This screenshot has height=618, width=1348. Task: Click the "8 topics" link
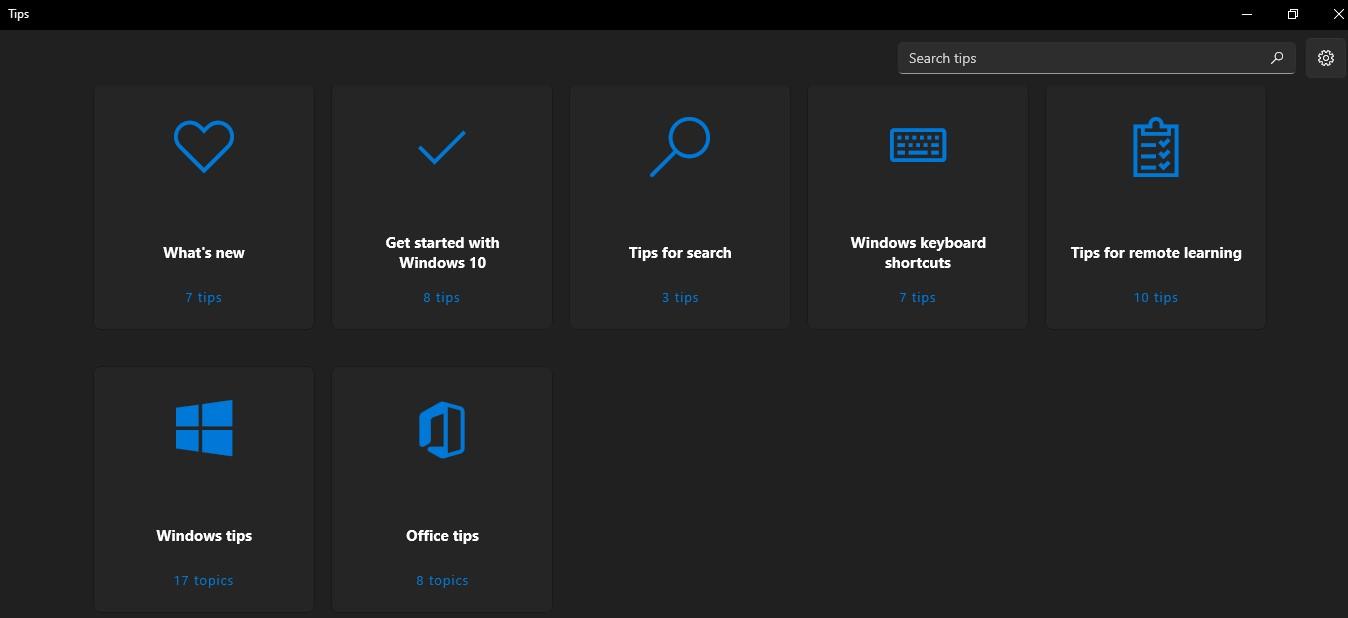click(x=442, y=580)
